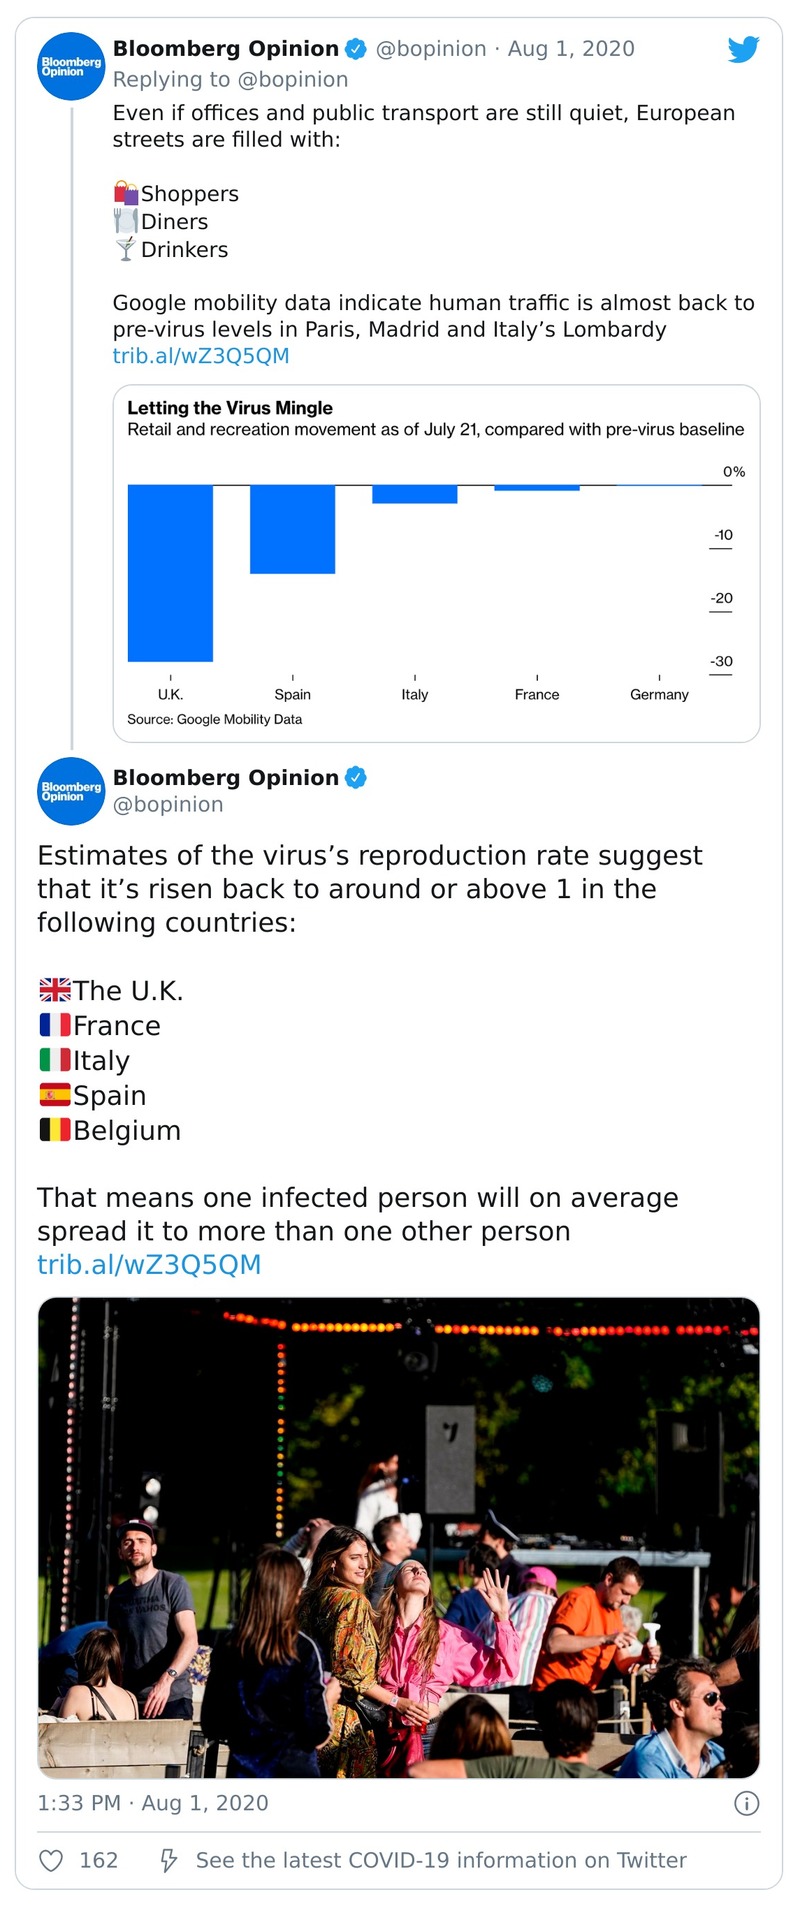Screen dimensions: 800x1906
Task: Click the "1:33 PM · Aug 1, 2020" timestamp
Action: (x=153, y=1803)
